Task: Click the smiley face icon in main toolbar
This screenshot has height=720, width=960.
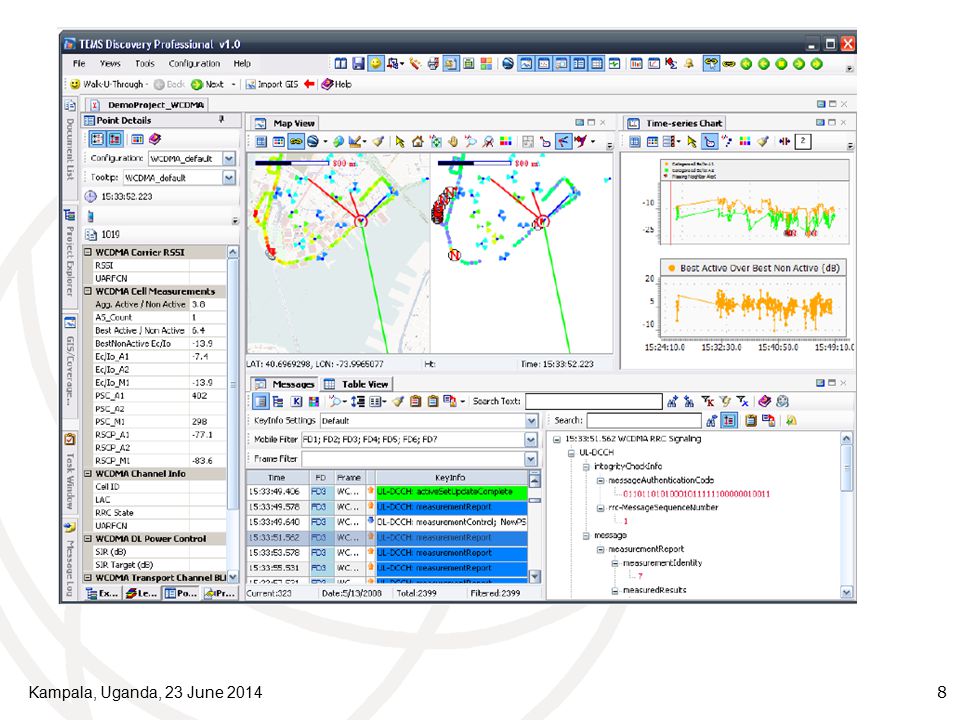Action: point(376,64)
